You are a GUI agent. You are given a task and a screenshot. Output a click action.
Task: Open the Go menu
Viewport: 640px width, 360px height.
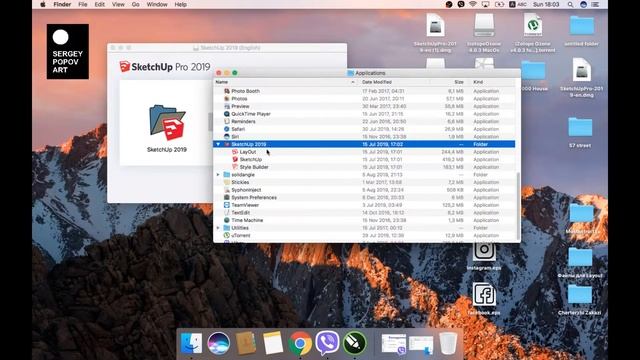tap(136, 4)
